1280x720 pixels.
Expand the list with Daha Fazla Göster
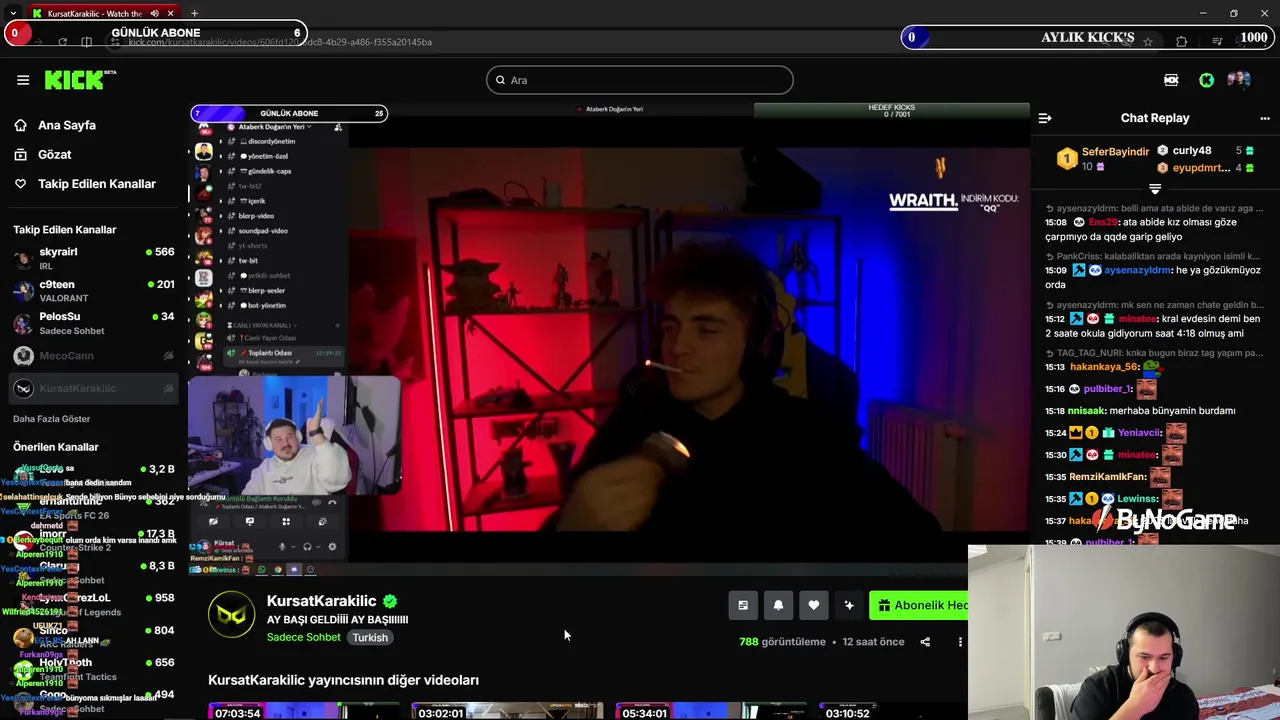coord(51,419)
